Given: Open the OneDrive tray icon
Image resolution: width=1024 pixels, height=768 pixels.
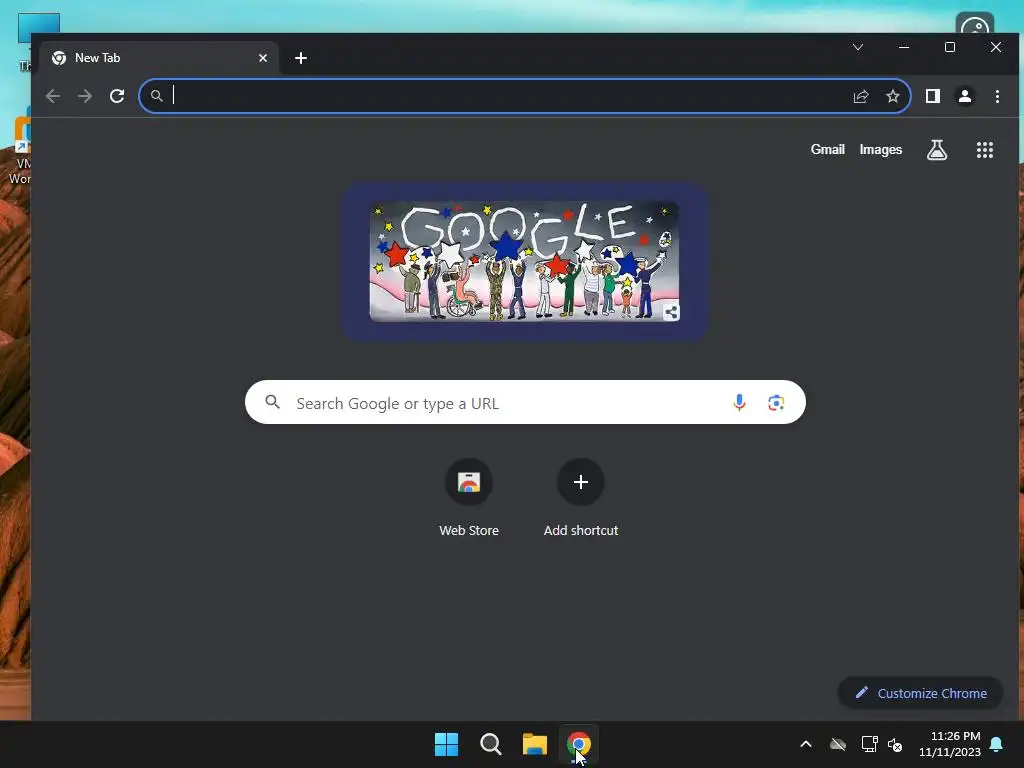Looking at the screenshot, I should tap(838, 744).
